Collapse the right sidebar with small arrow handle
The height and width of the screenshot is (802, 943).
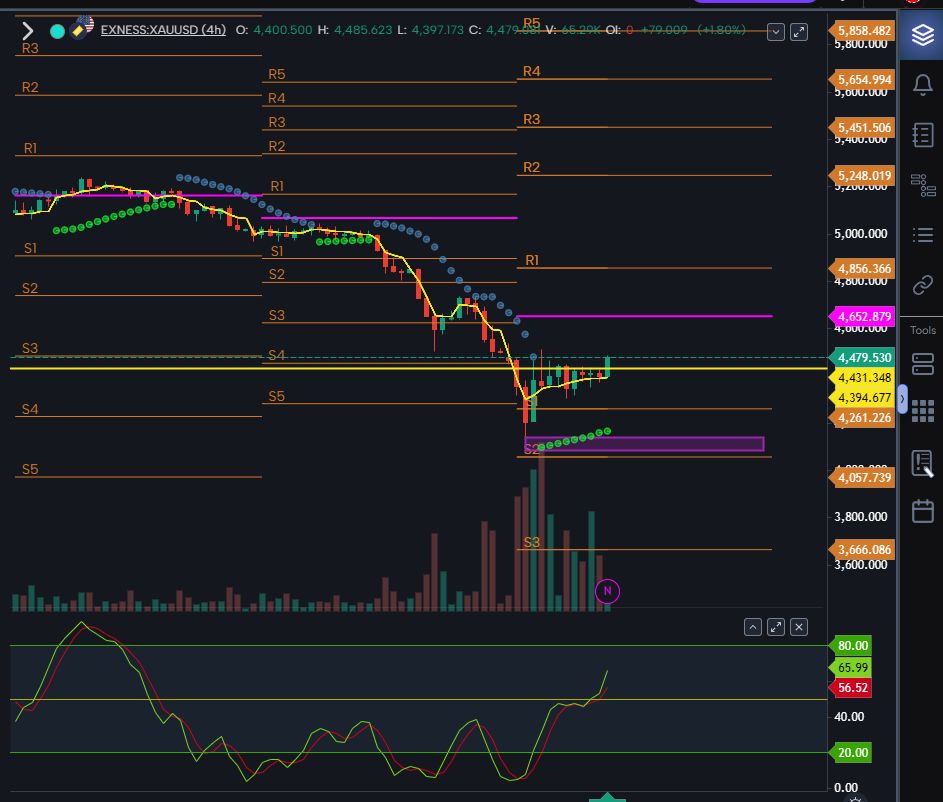(x=903, y=399)
